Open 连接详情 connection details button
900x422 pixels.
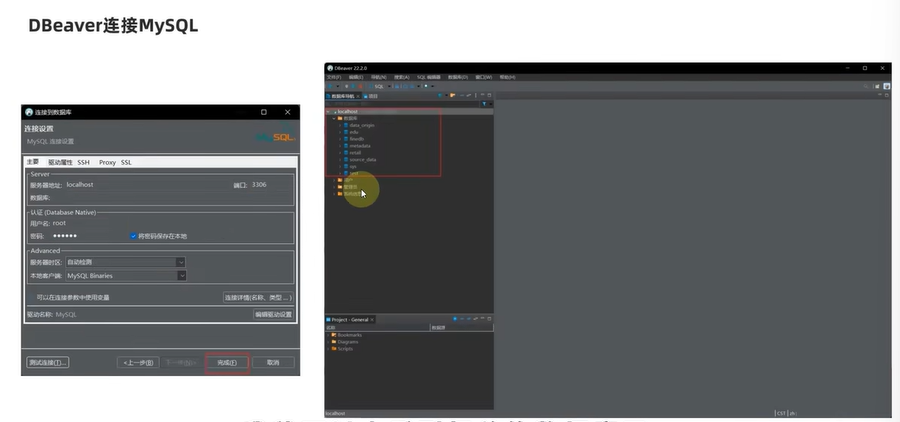click(258, 297)
